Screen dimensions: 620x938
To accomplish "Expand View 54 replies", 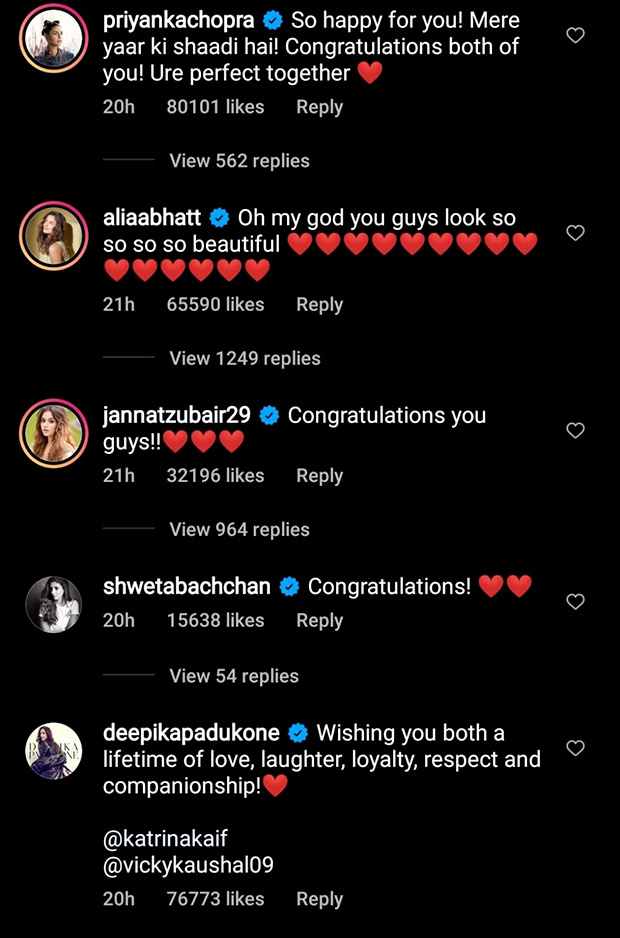I will tap(234, 676).
